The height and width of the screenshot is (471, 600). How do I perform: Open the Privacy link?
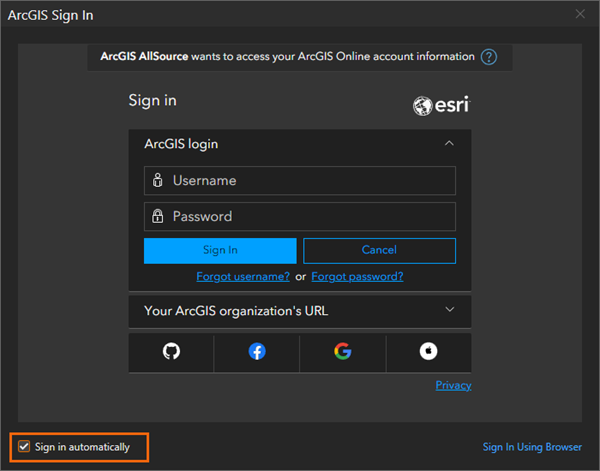tap(453, 385)
